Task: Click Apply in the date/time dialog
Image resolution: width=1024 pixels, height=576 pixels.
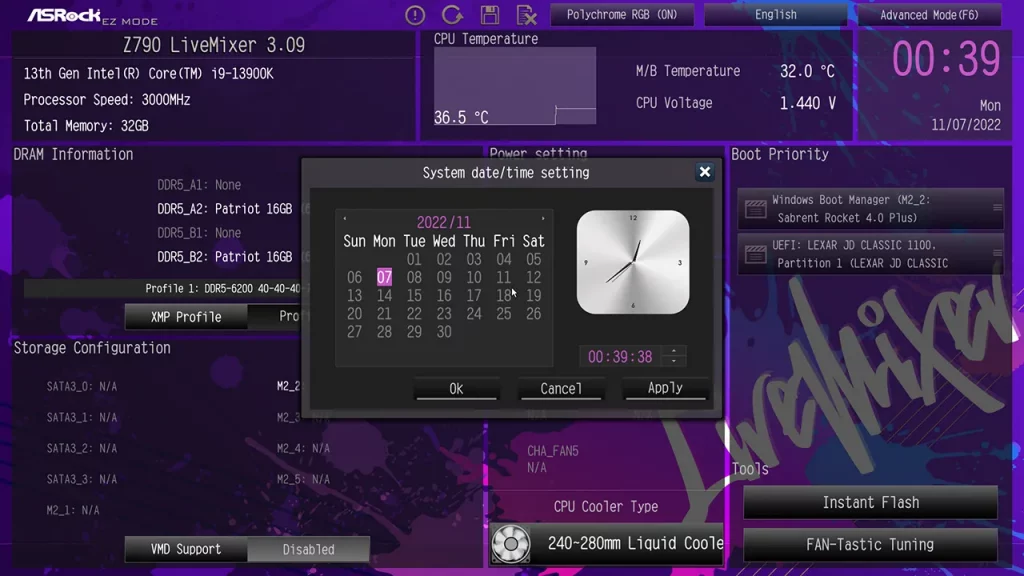Action: (x=665, y=388)
